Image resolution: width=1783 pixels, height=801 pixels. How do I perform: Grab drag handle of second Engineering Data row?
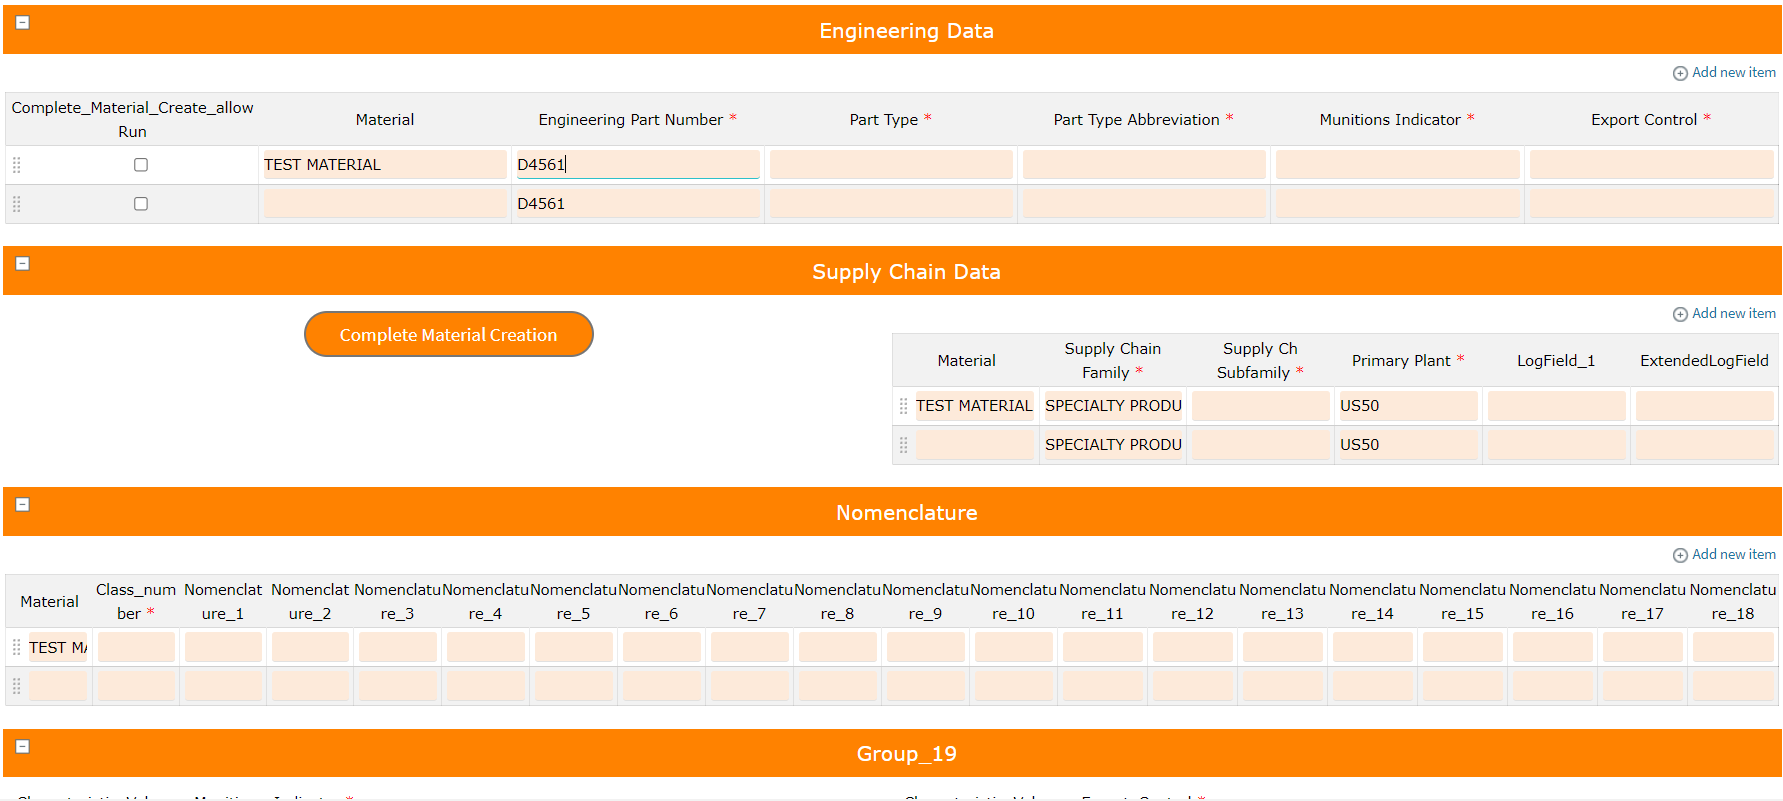pos(17,204)
